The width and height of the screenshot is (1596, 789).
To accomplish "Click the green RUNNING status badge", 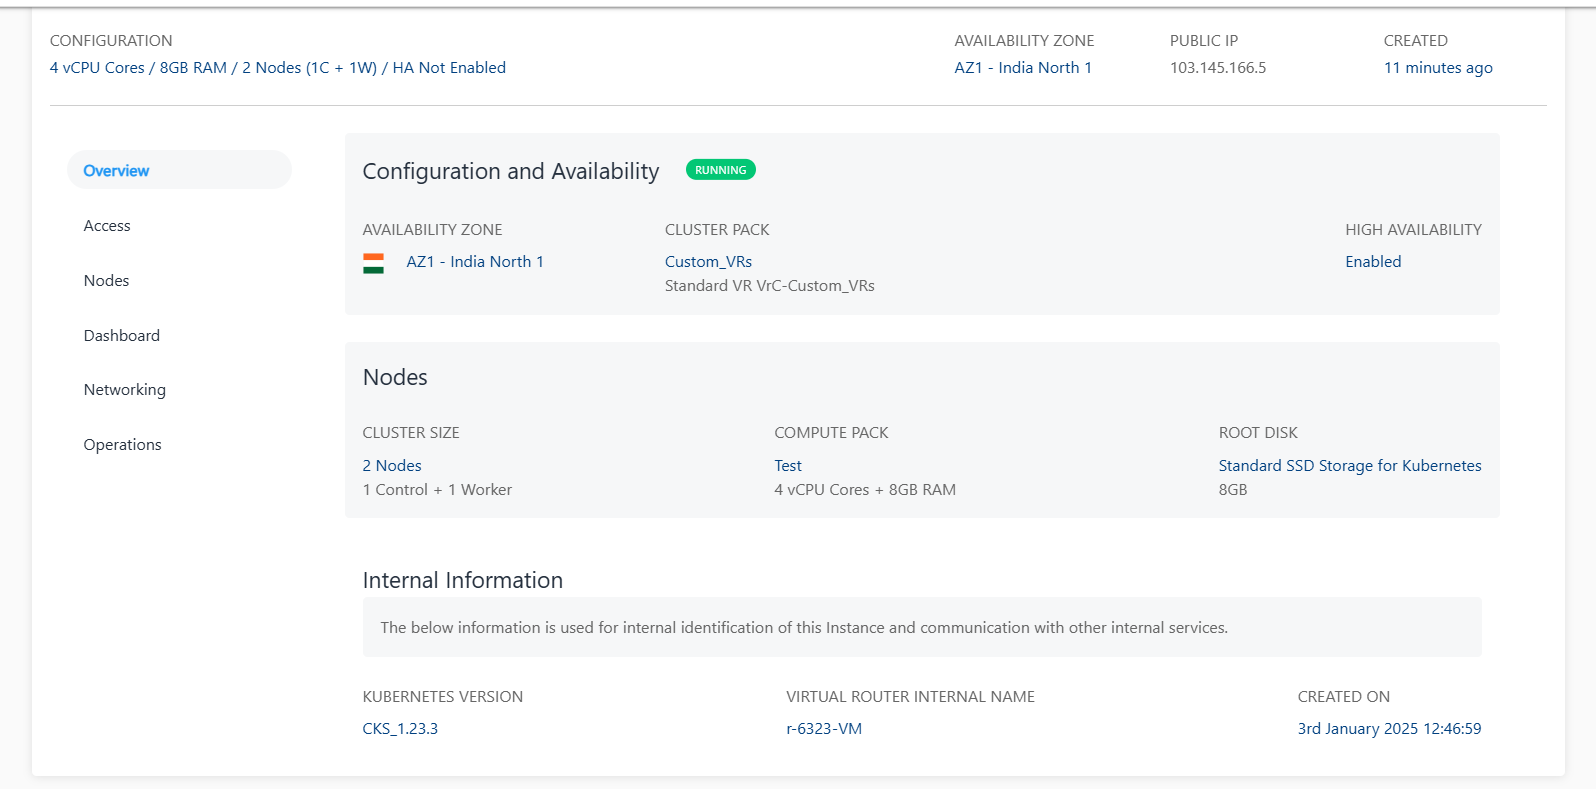I will (x=720, y=170).
